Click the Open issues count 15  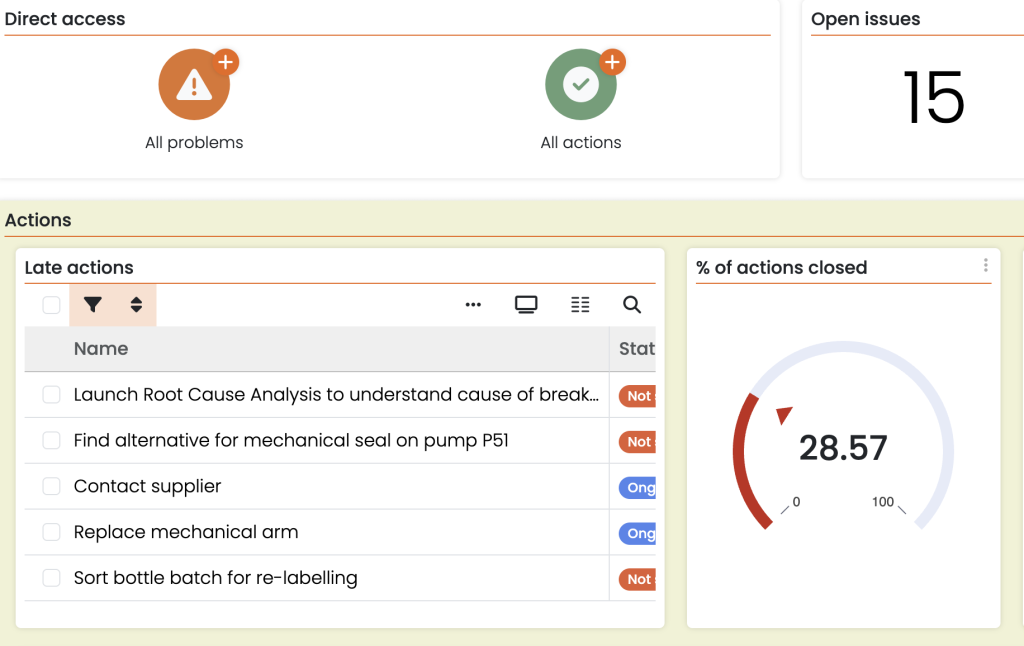tap(933, 98)
